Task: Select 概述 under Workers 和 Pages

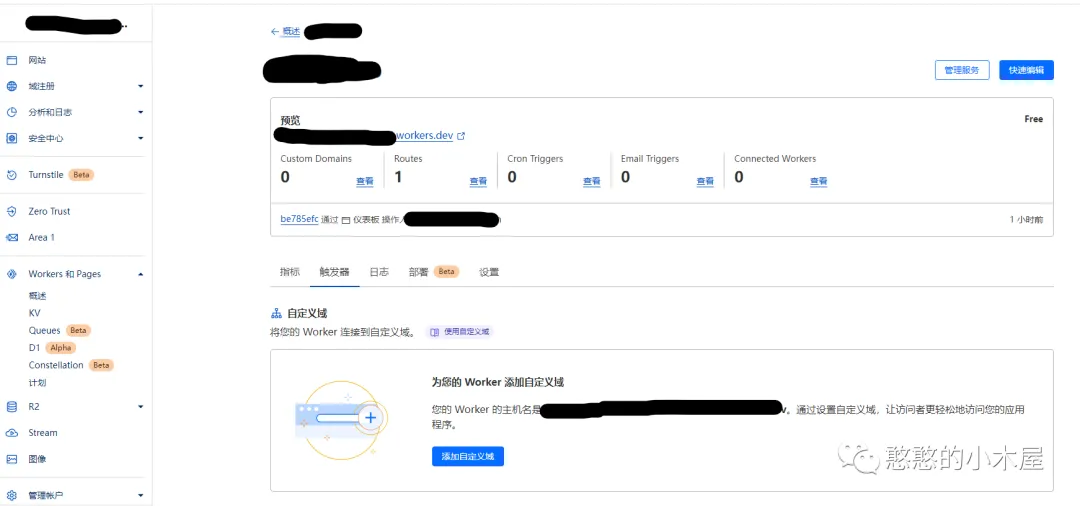Action: click(x=37, y=296)
